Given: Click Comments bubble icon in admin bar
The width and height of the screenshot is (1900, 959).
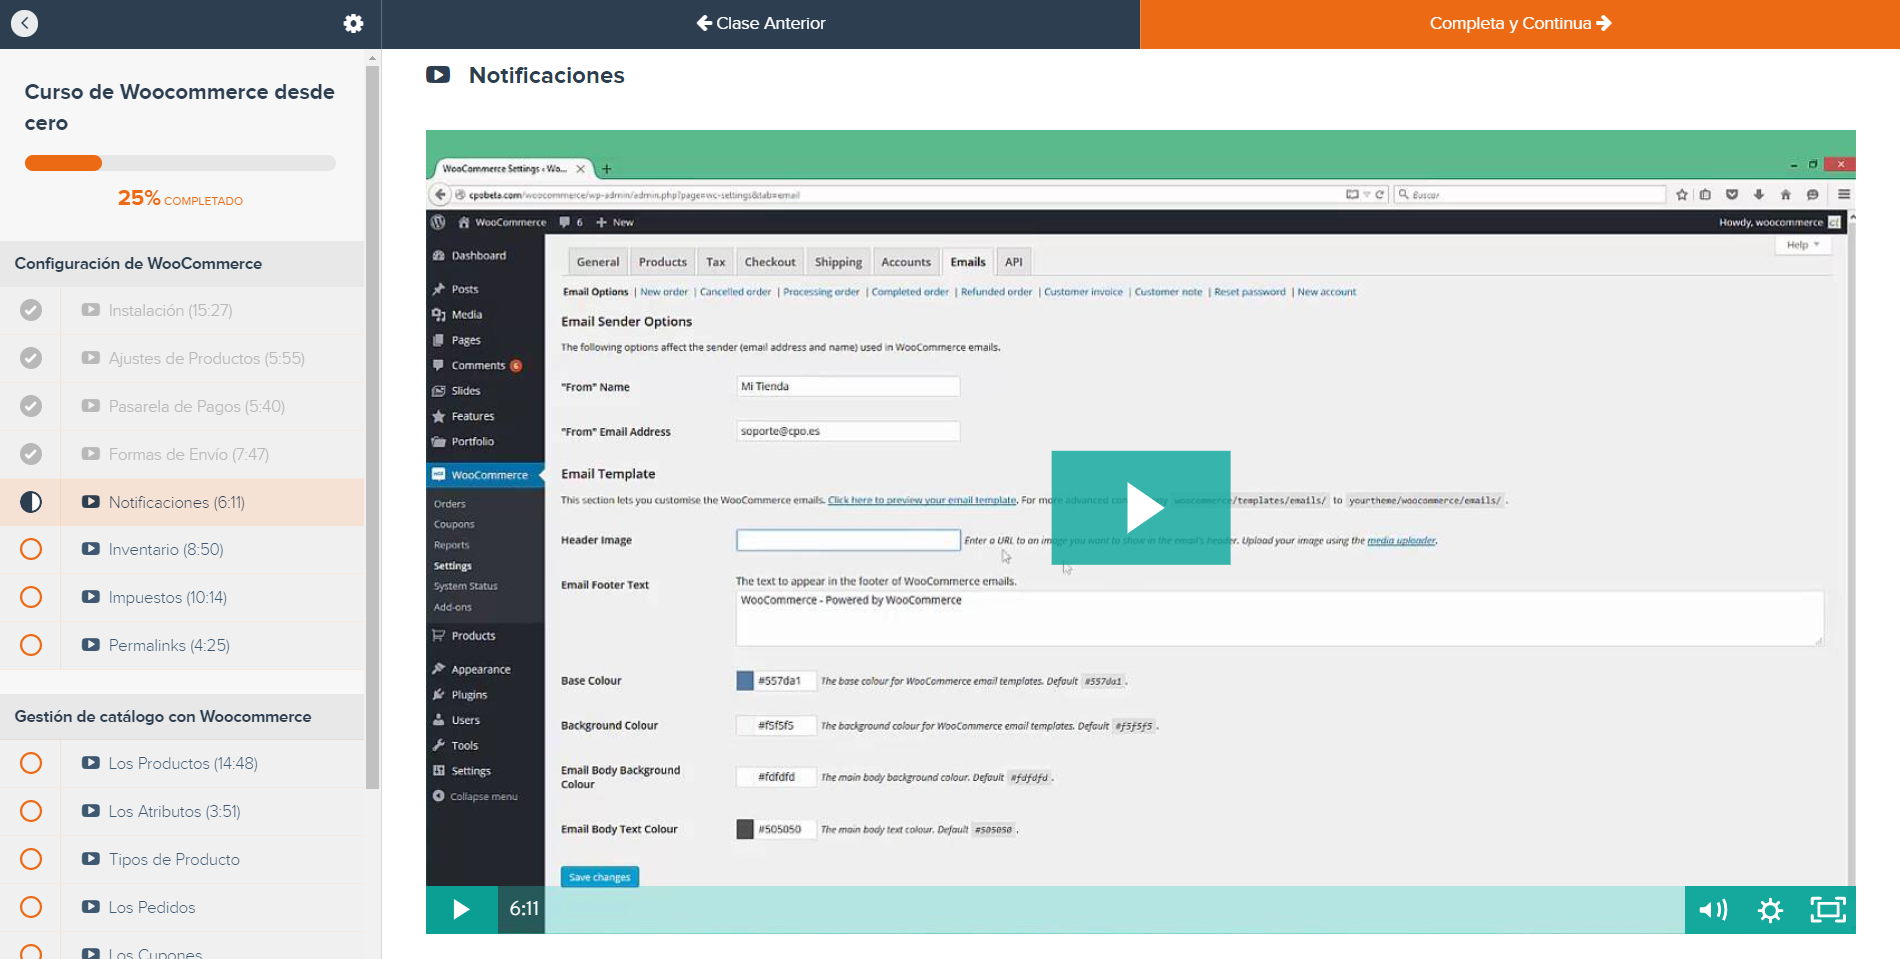Looking at the screenshot, I should pos(565,222).
